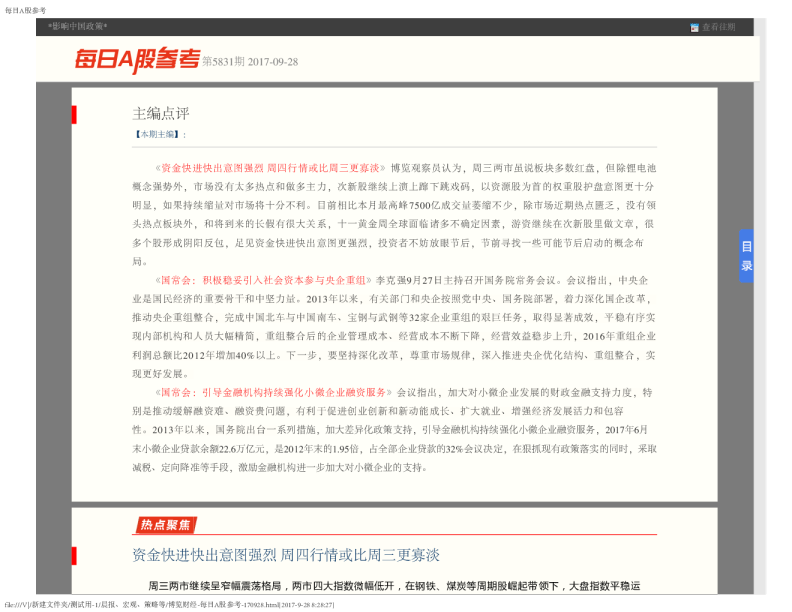792x612 pixels.
Task: Open link 国常会：积极稳妥引入社会资本参与央企重组
Action: tap(263, 280)
